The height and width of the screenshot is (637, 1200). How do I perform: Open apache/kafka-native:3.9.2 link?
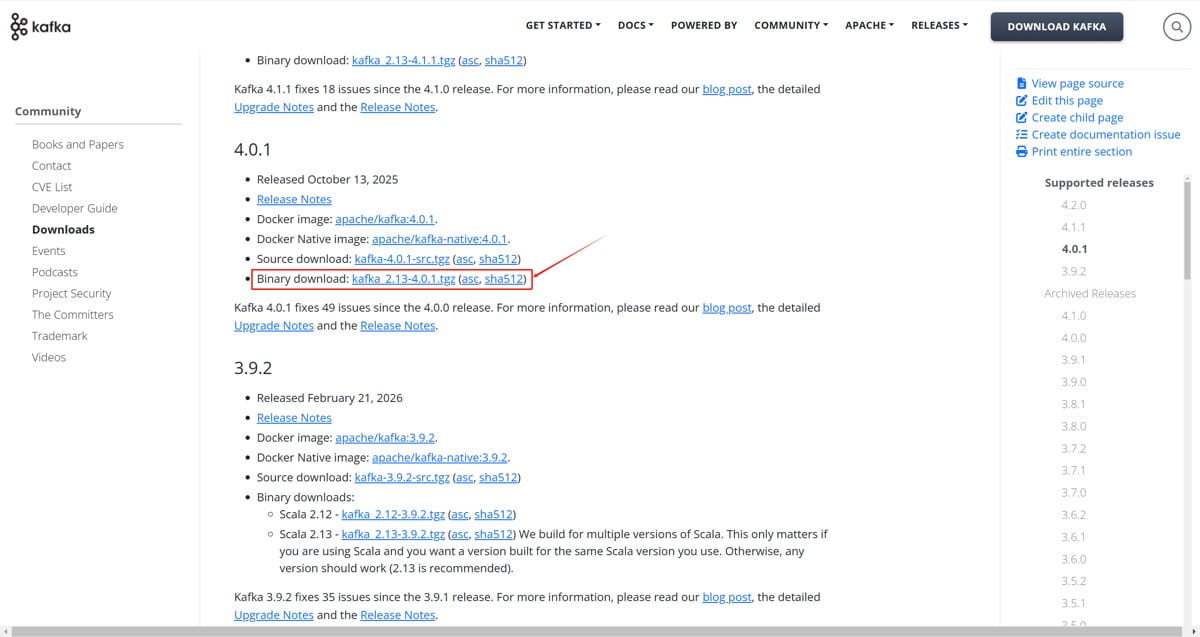point(440,458)
